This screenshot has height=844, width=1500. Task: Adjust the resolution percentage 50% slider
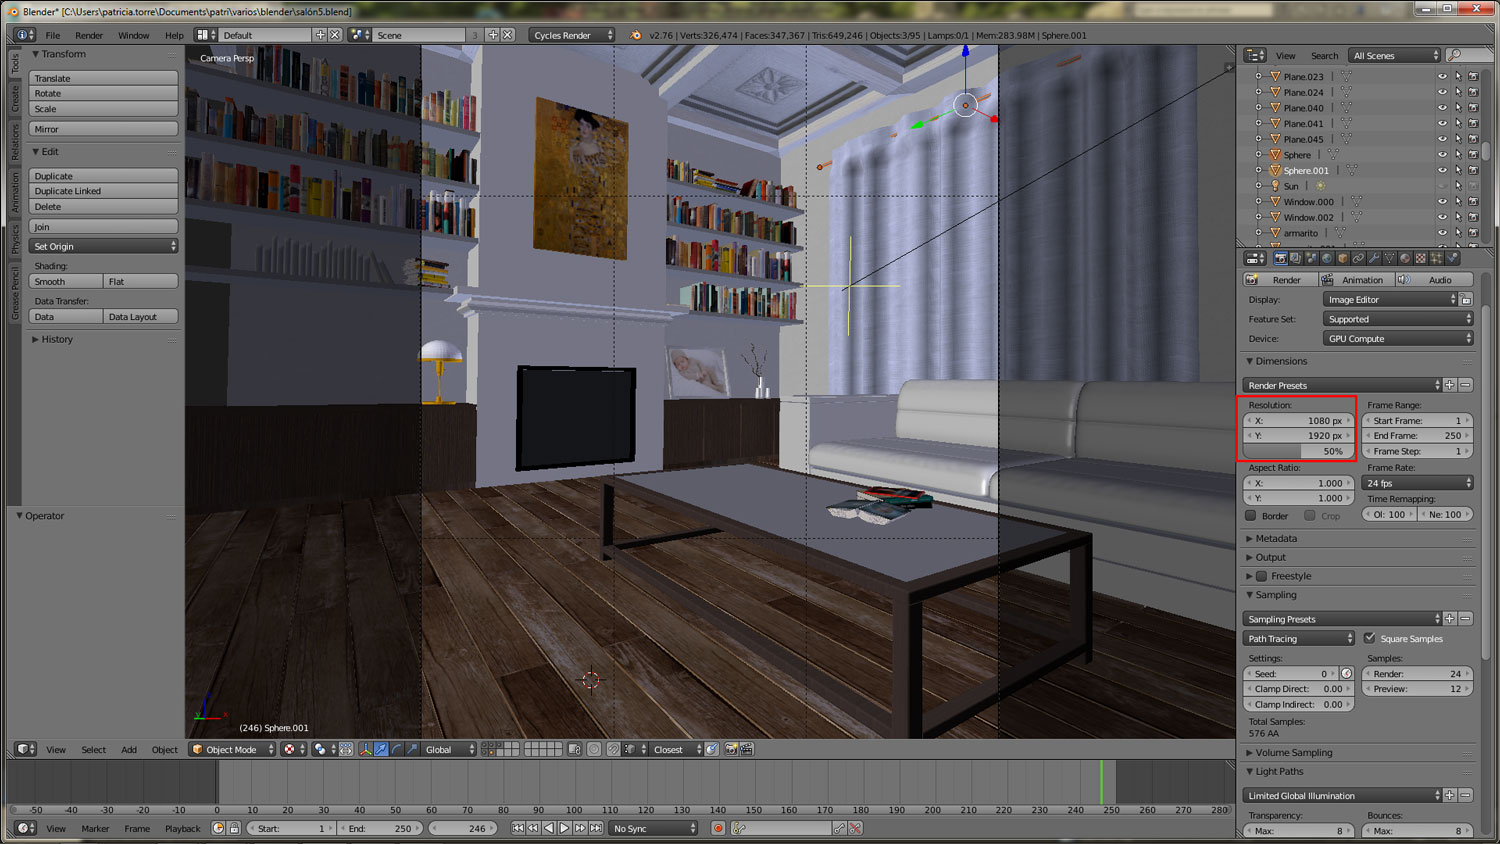pyautogui.click(x=1297, y=451)
